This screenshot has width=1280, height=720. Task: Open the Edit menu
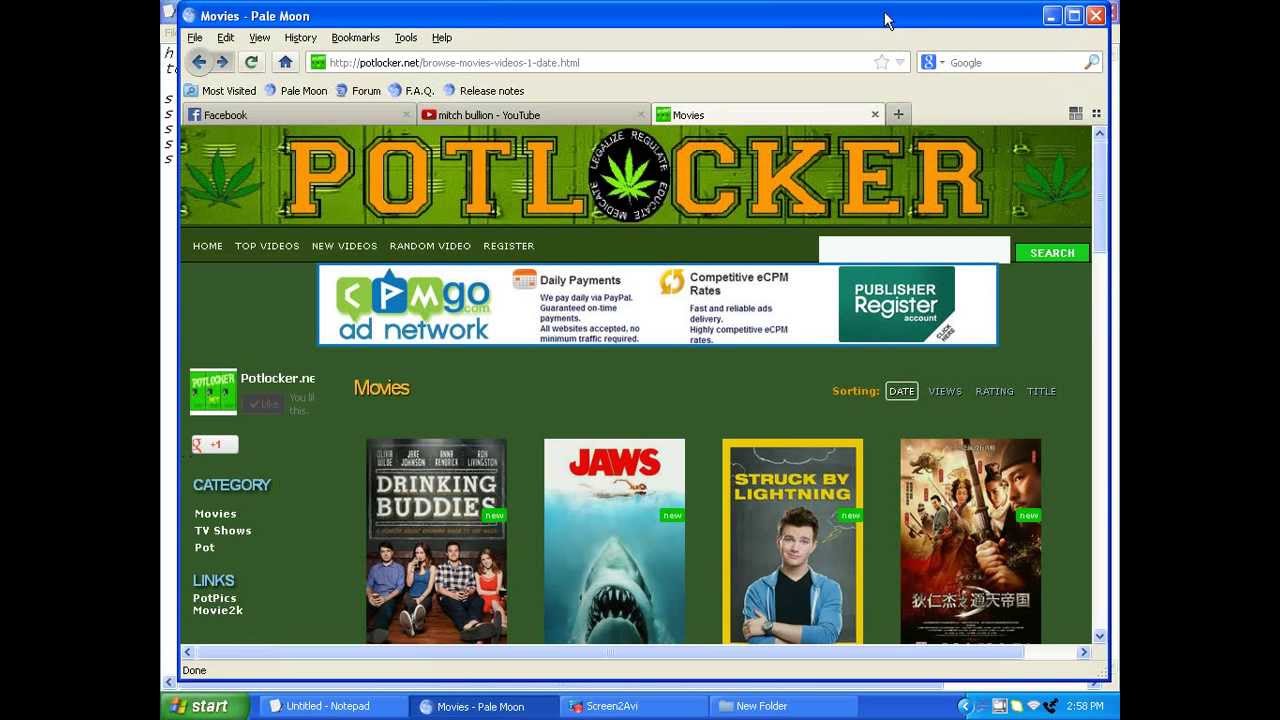(x=226, y=38)
